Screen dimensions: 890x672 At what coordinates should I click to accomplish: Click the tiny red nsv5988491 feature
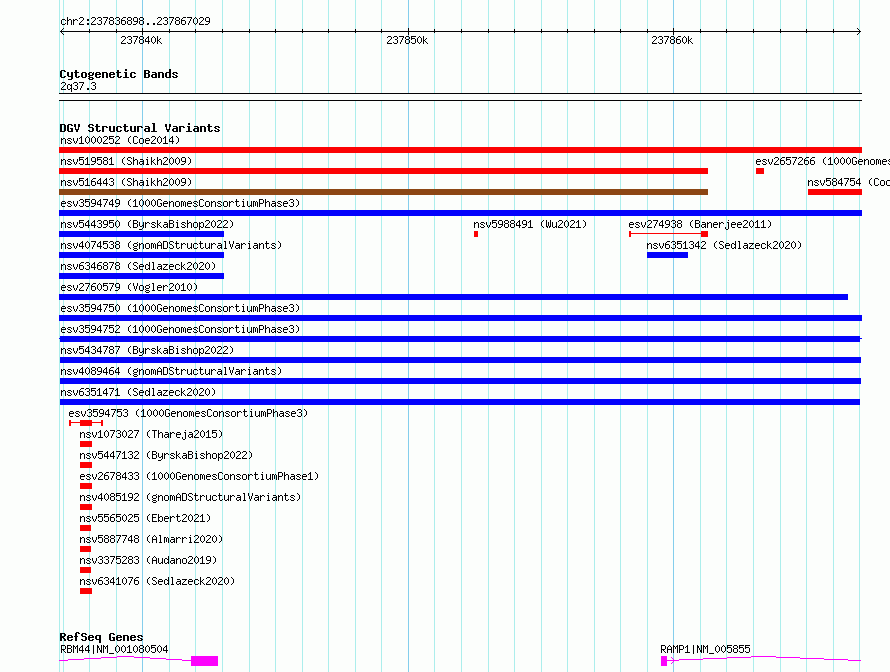click(476, 234)
